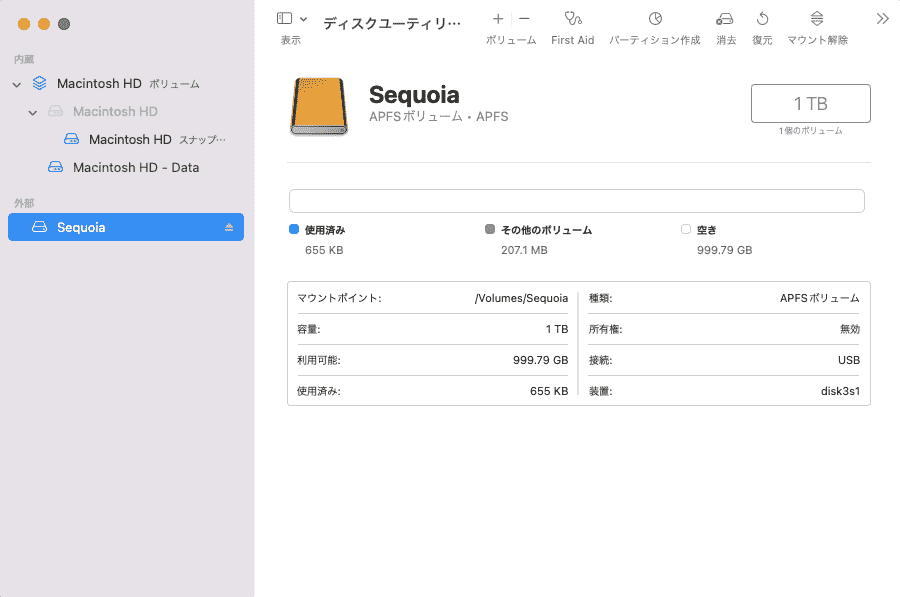Click the 所有権 無効 value

[x=850, y=329]
